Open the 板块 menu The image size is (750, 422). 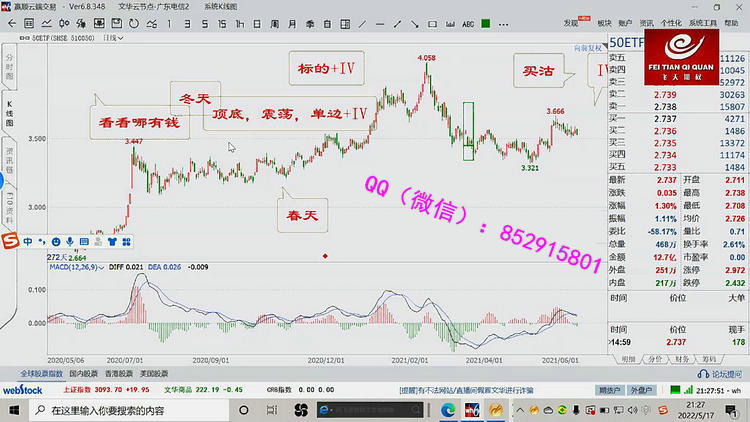point(604,21)
